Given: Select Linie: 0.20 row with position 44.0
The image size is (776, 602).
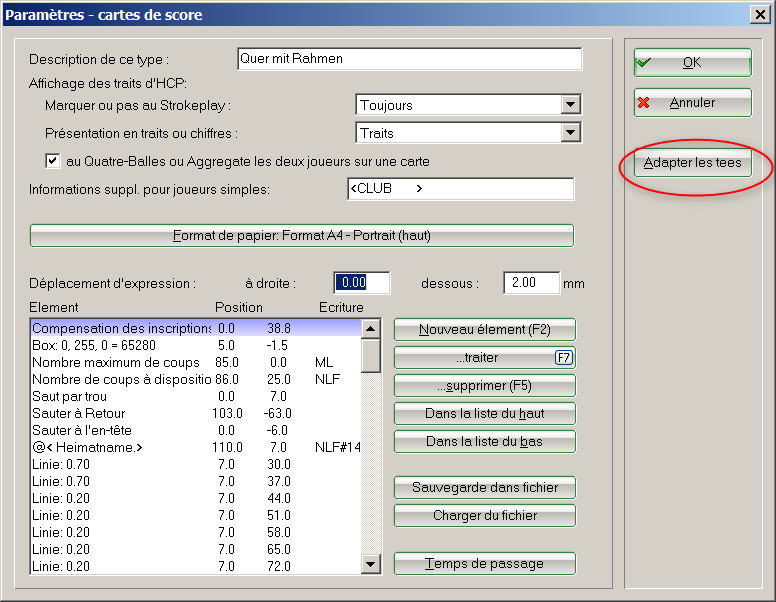Looking at the screenshot, I should (x=196, y=498).
